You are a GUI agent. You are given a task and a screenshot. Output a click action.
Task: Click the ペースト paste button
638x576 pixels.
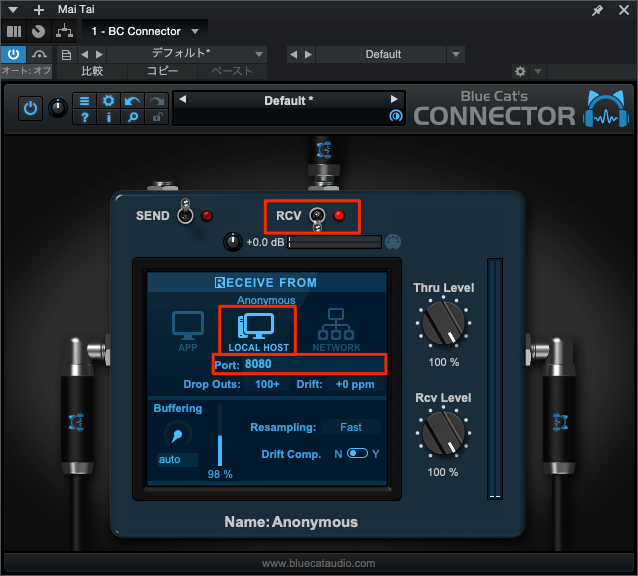click(232, 71)
